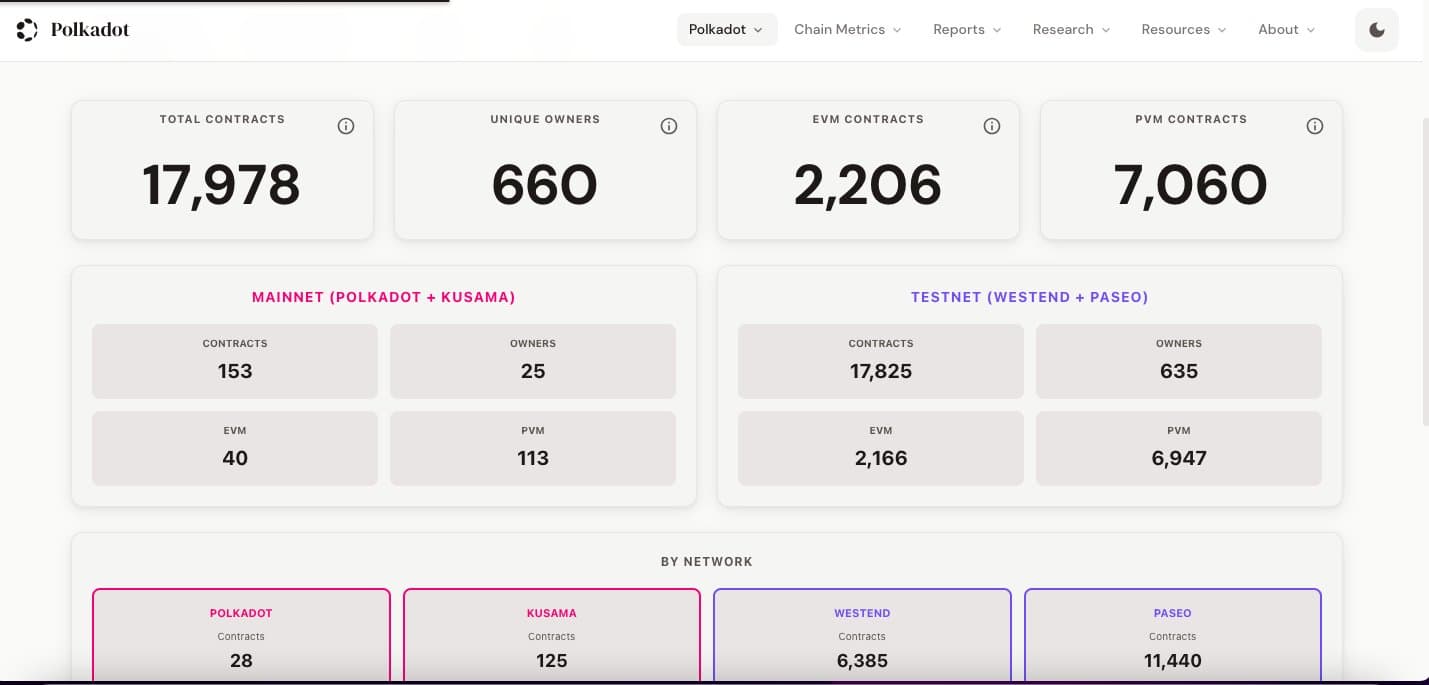Open the Total Contracts info tooltip icon
Screen dimensions: 1429x685
click(x=345, y=126)
